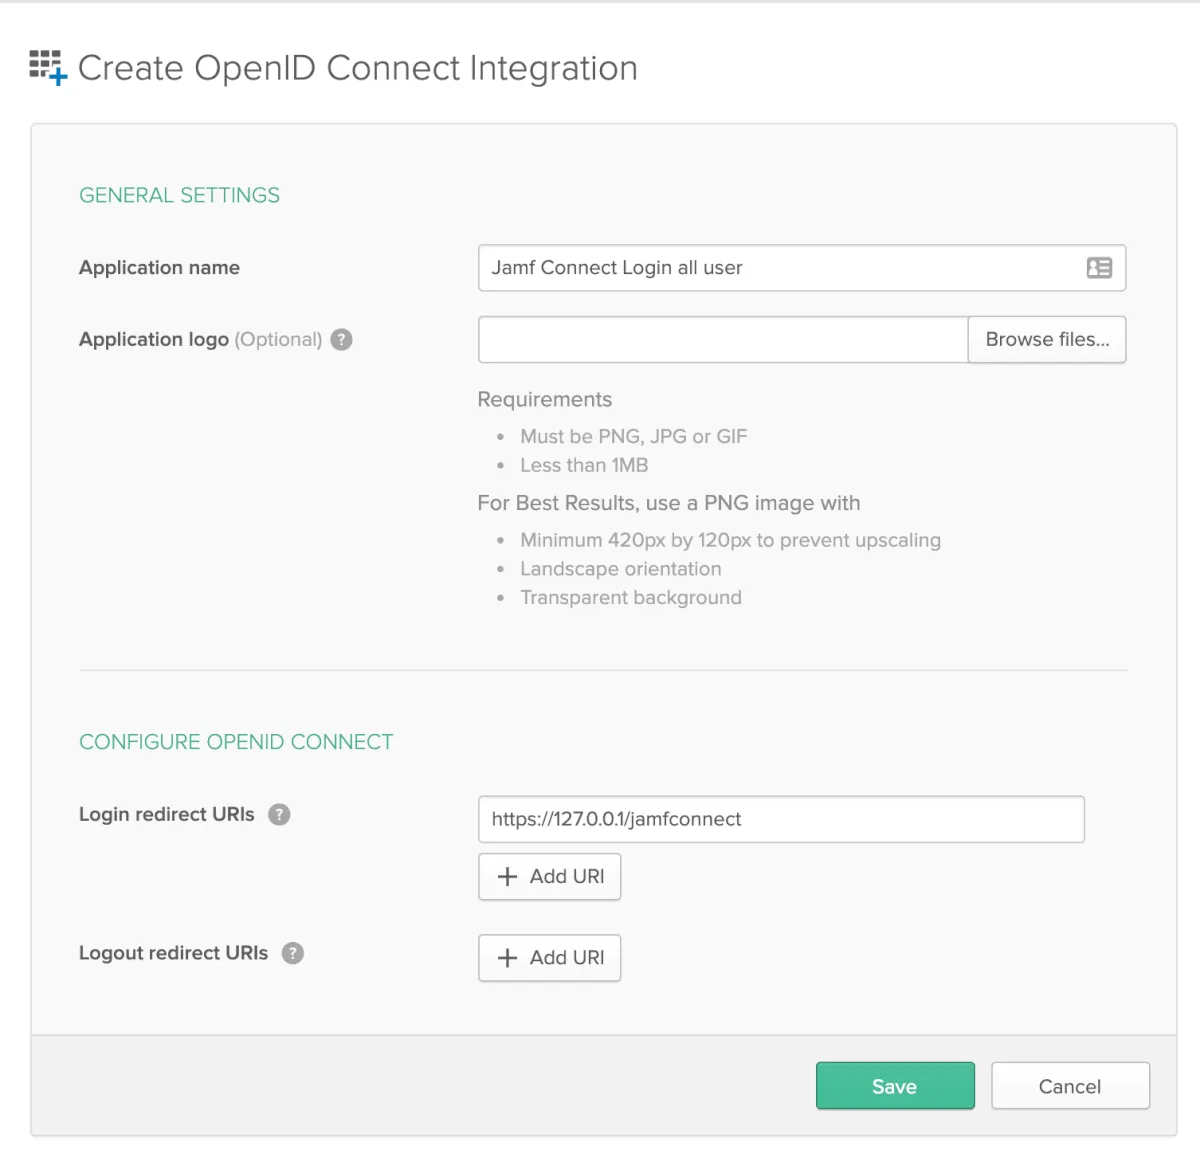This screenshot has width=1200, height=1154.
Task: Click the Application logo (Optional) label
Action: [x=200, y=340]
